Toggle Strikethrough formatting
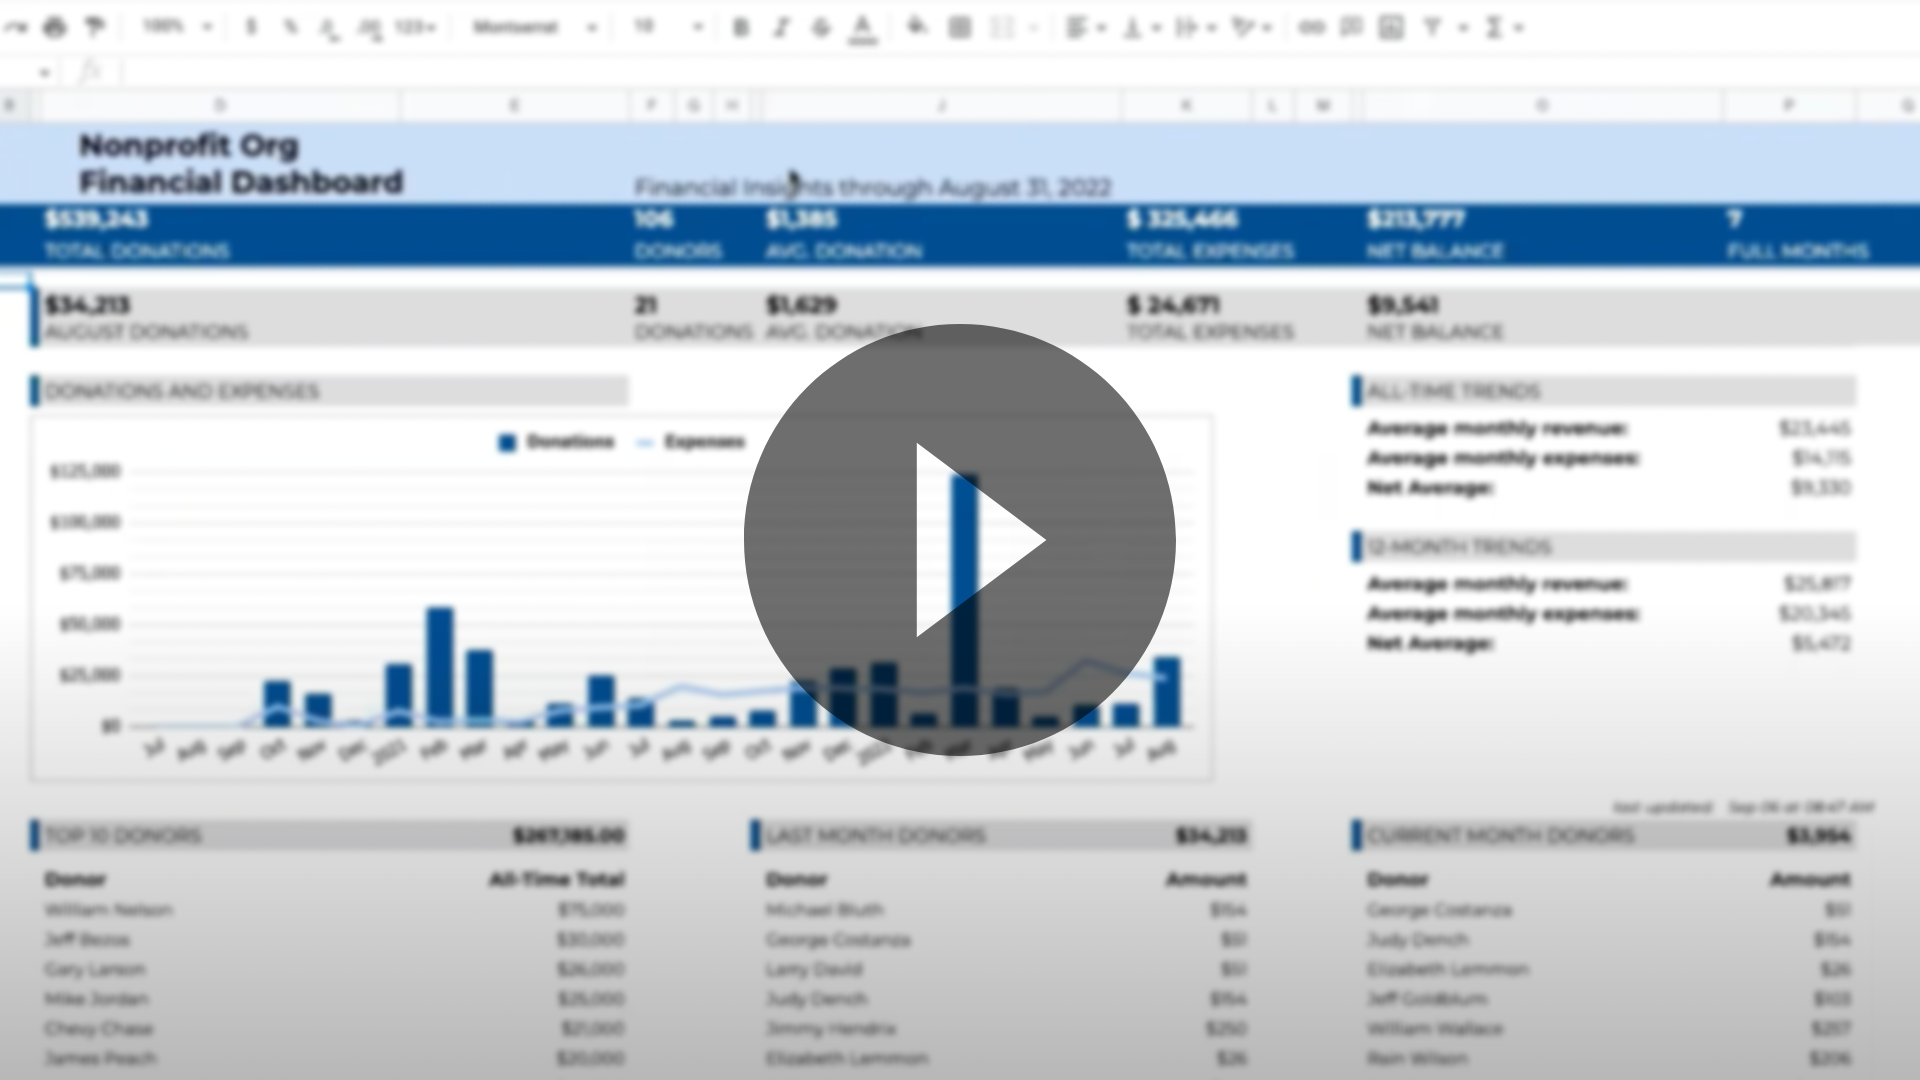 coord(821,28)
